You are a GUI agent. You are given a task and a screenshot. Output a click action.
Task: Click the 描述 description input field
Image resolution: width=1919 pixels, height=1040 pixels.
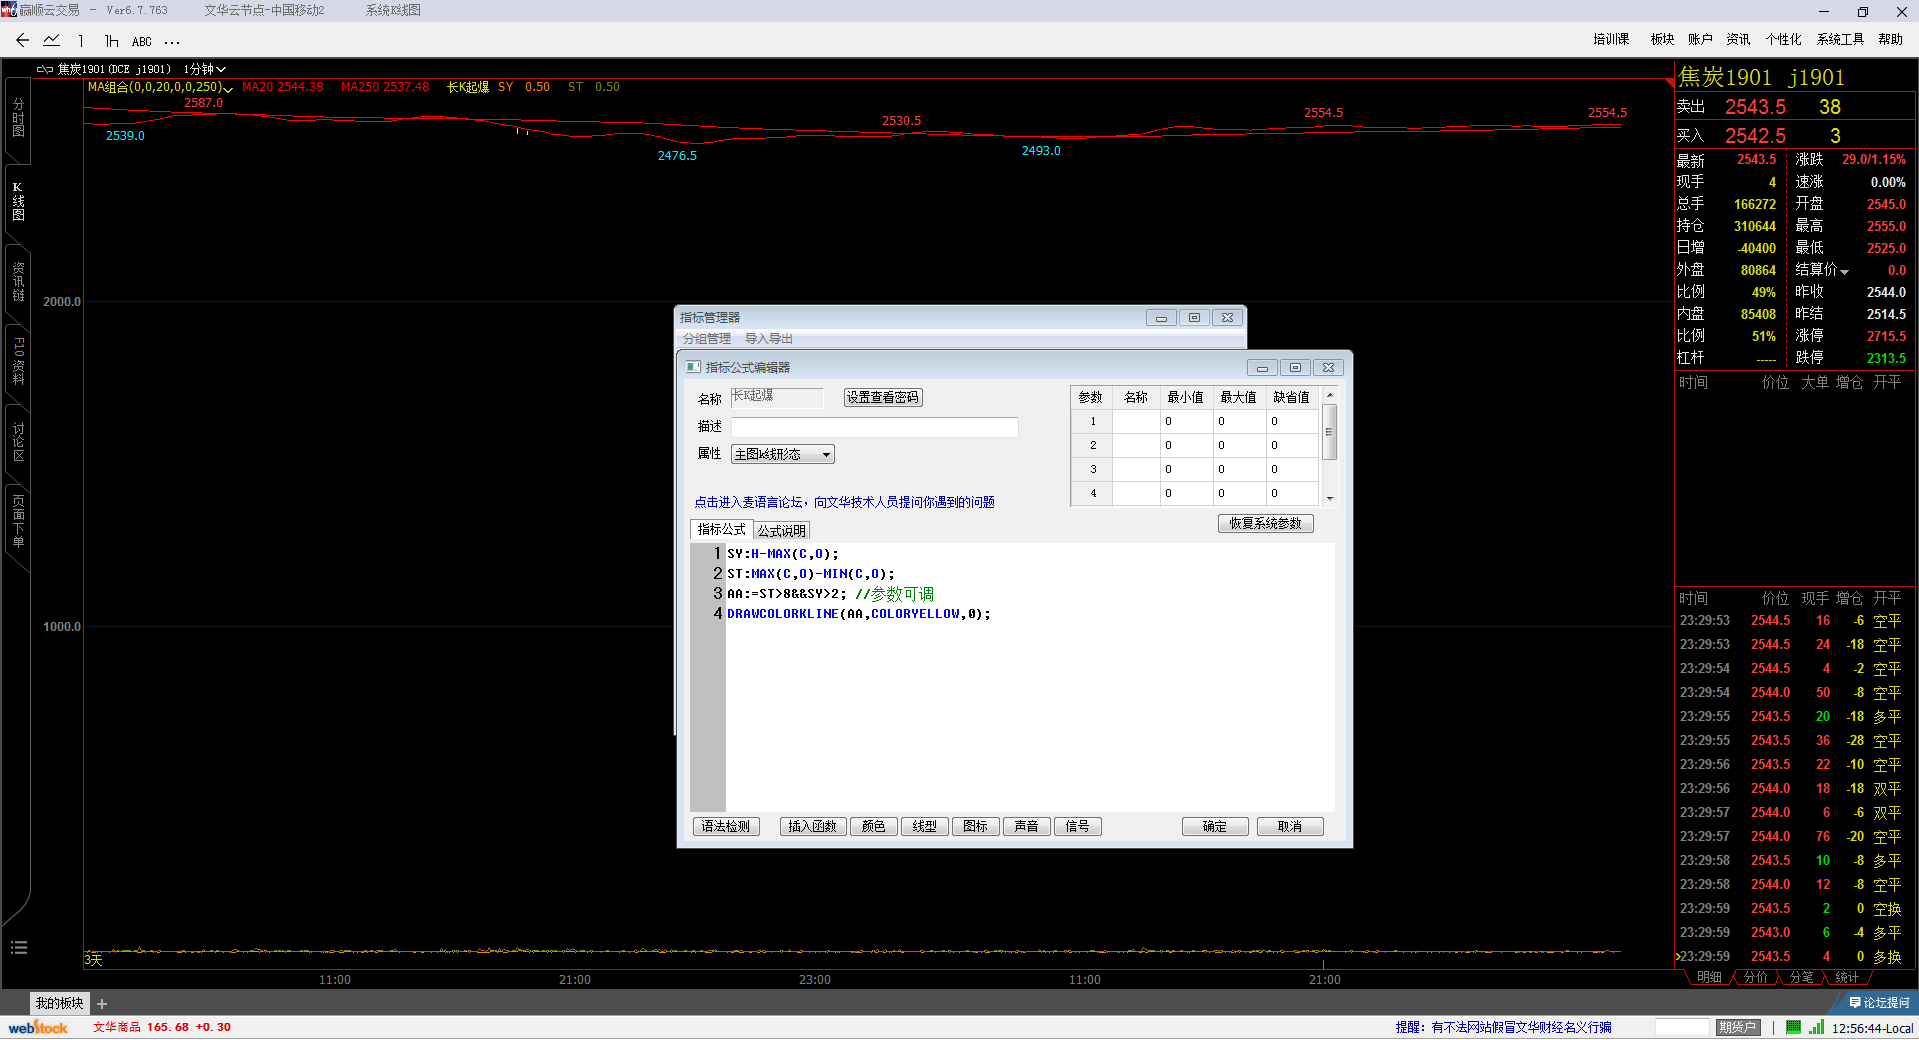pyautogui.click(x=874, y=427)
